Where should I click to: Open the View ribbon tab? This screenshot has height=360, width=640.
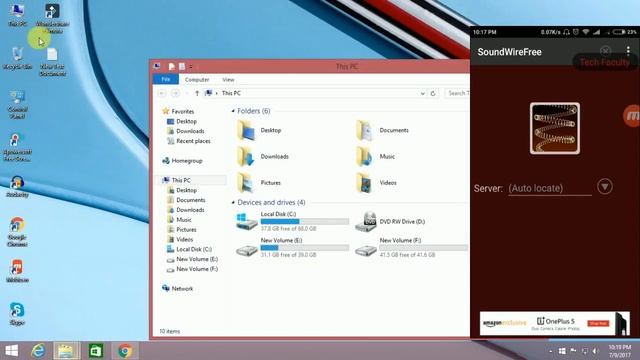[x=228, y=80]
